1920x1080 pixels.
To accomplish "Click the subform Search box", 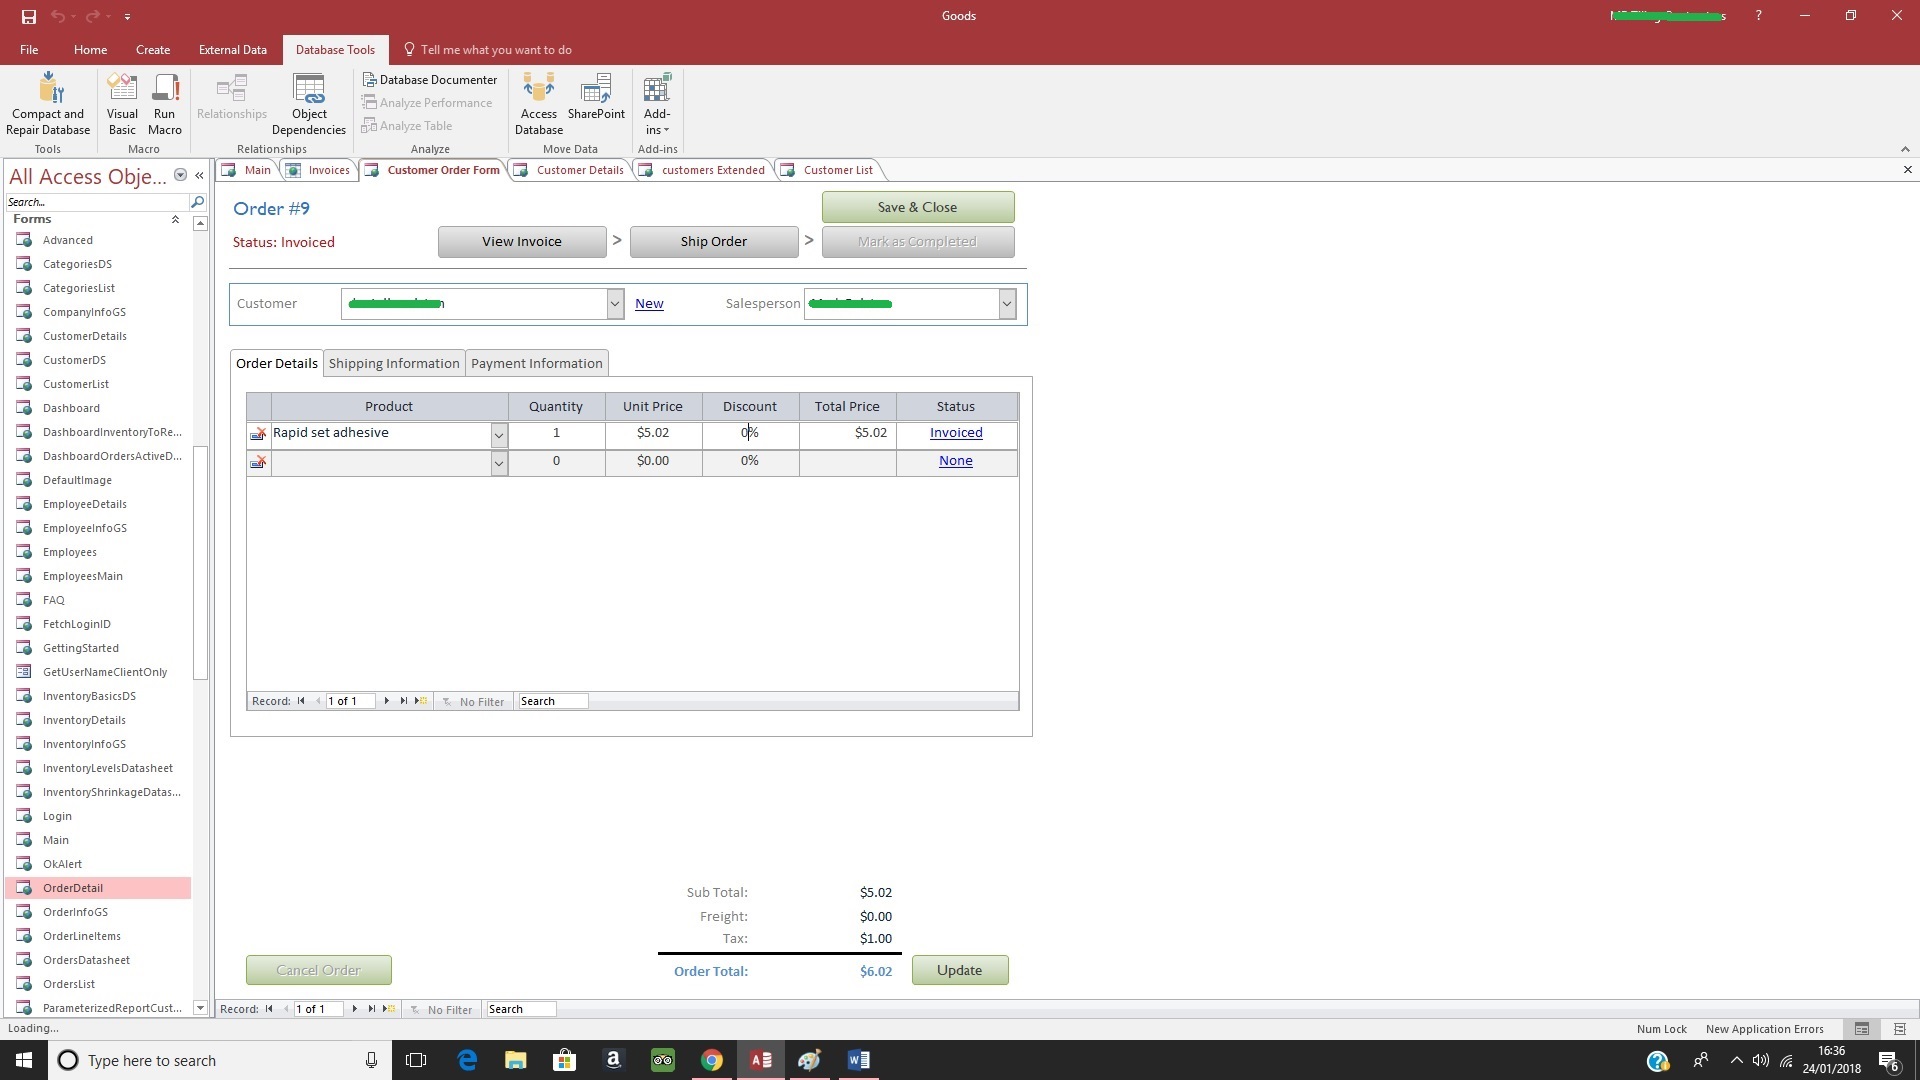I will 553,701.
